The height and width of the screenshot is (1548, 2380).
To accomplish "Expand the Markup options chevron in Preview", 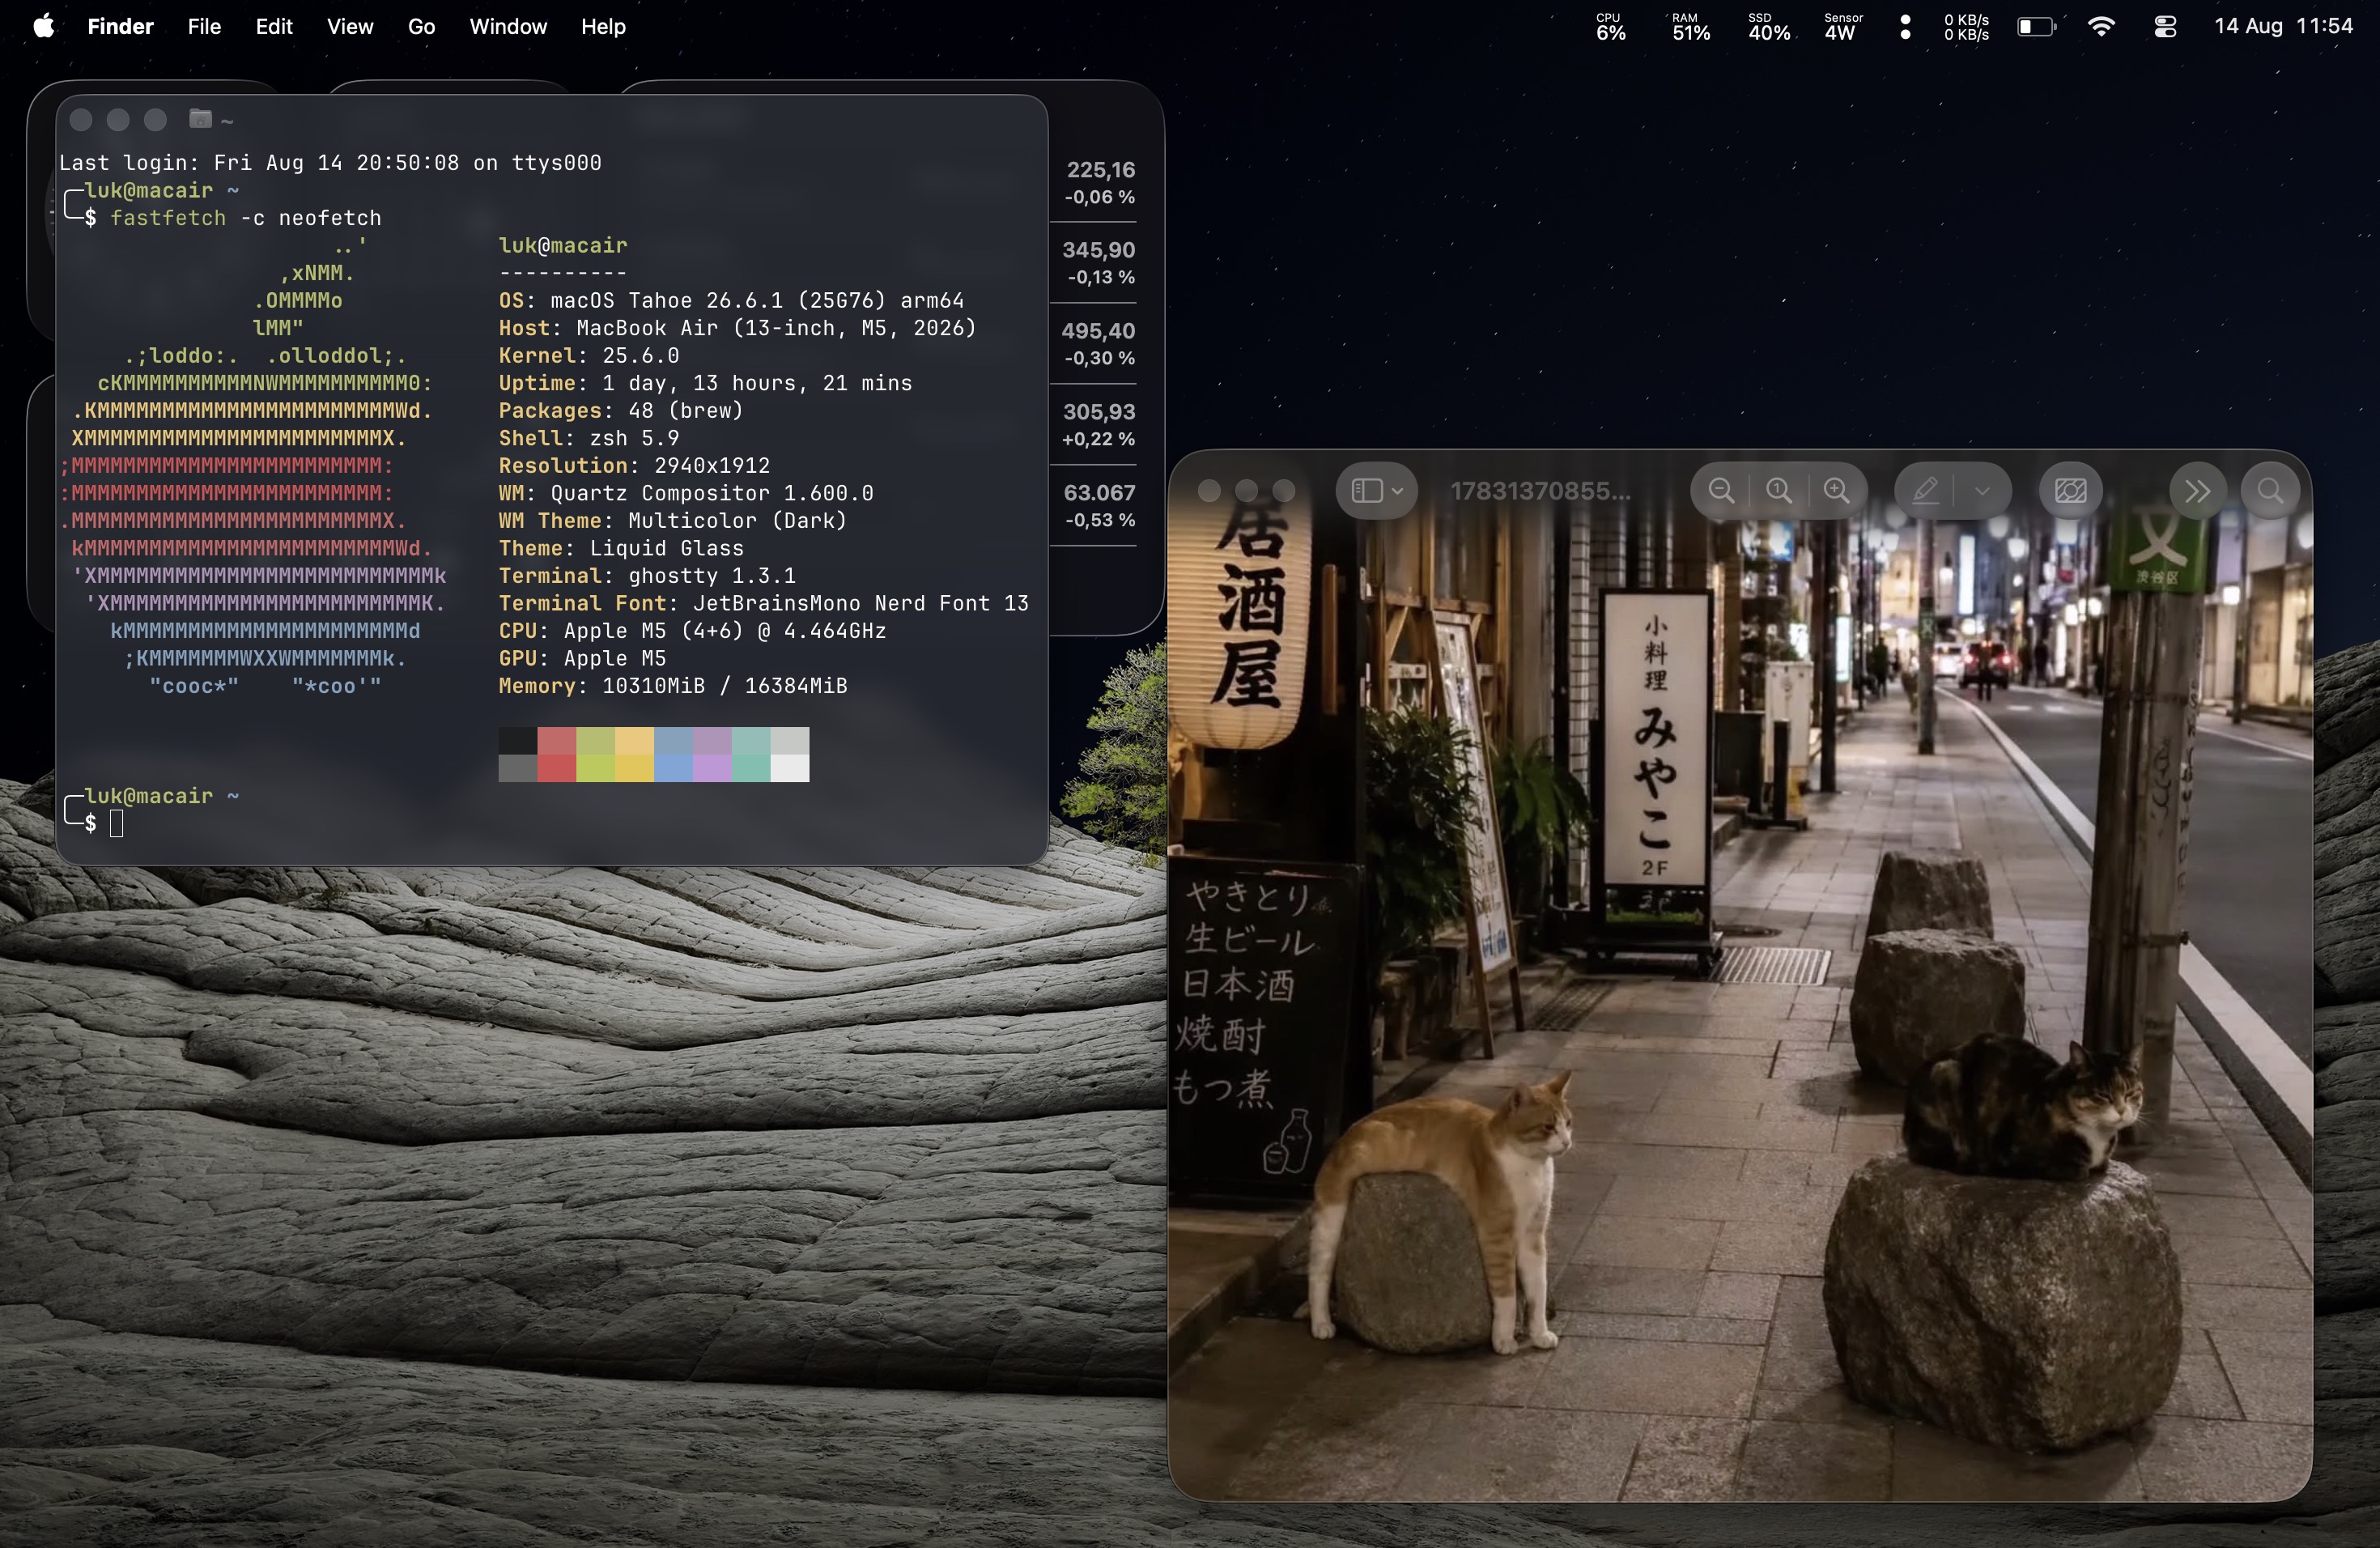I will [x=1982, y=490].
